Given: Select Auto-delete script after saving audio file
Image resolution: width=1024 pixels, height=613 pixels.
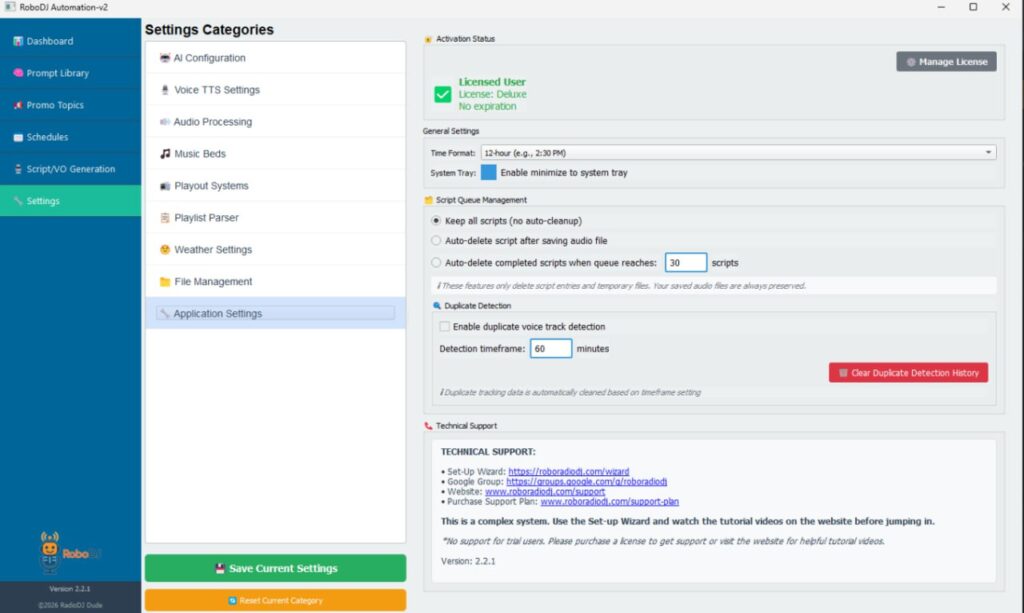Looking at the screenshot, I should (436, 241).
